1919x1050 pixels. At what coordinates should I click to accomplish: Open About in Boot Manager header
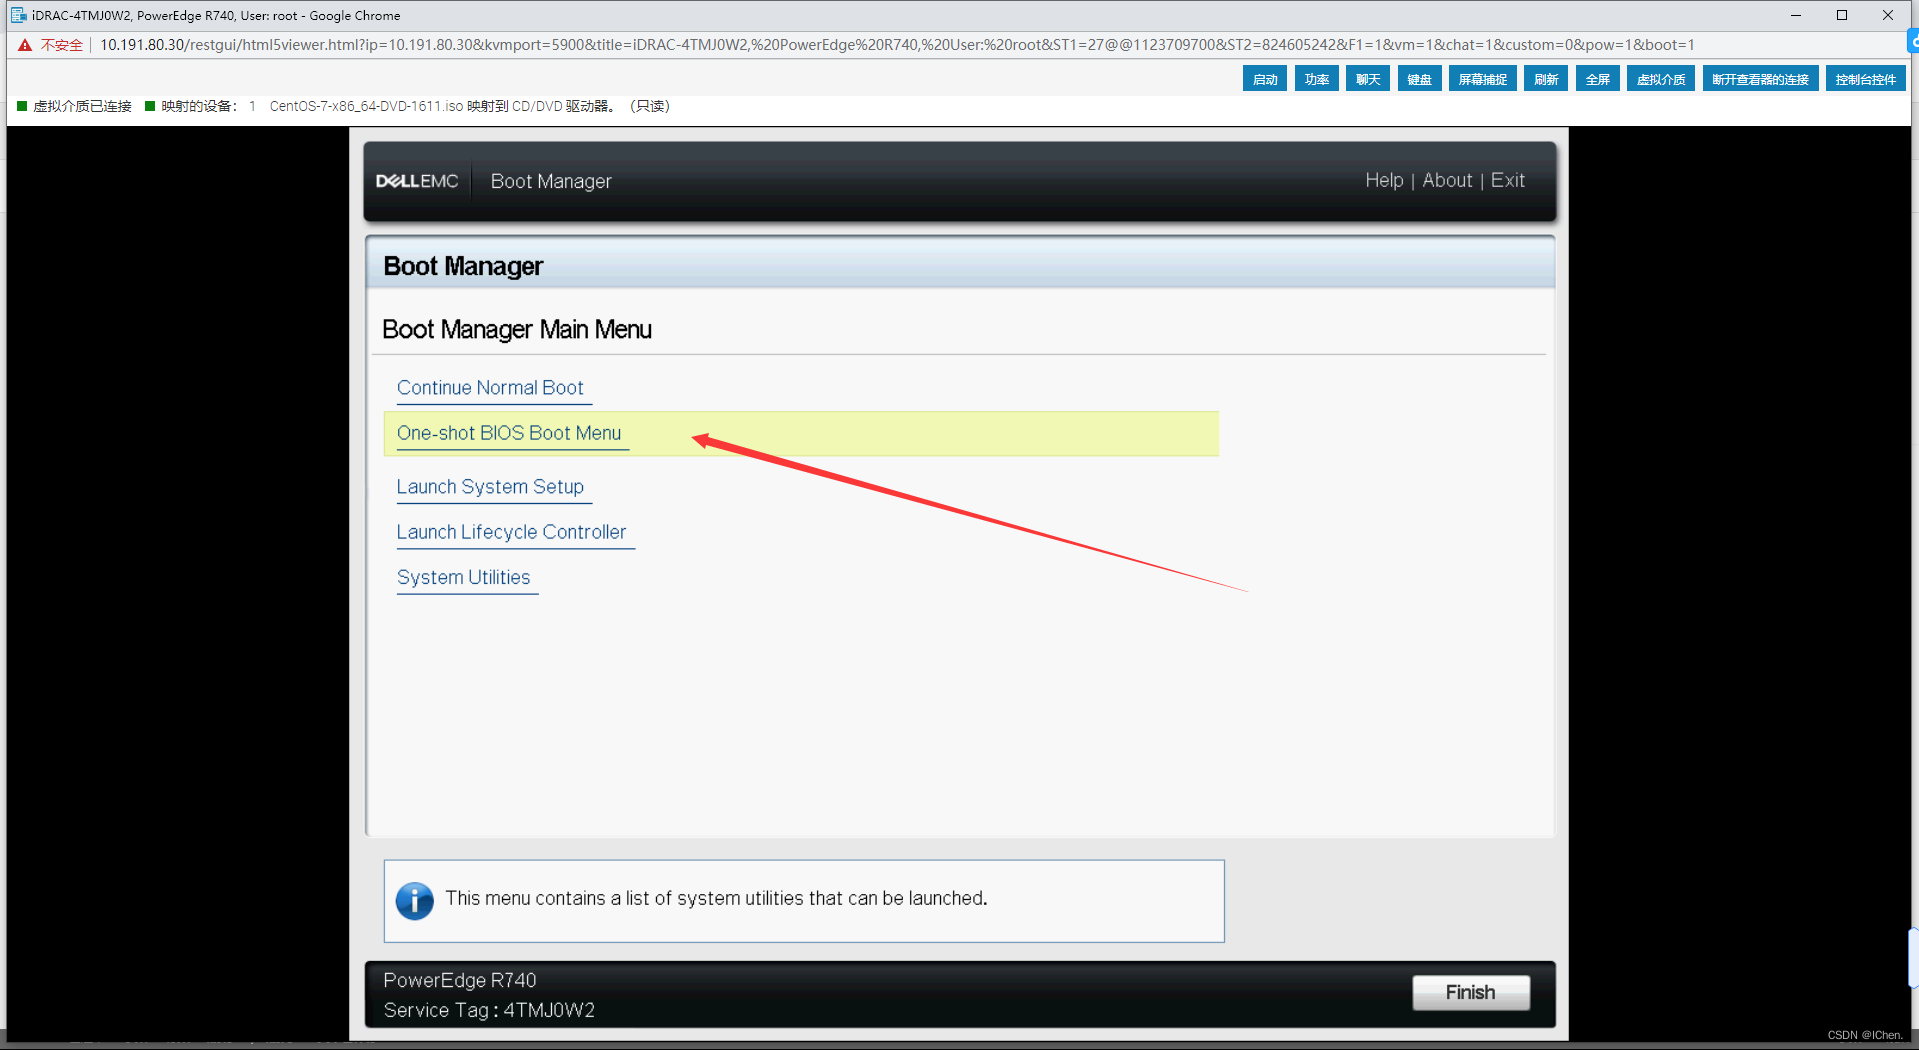(1447, 181)
